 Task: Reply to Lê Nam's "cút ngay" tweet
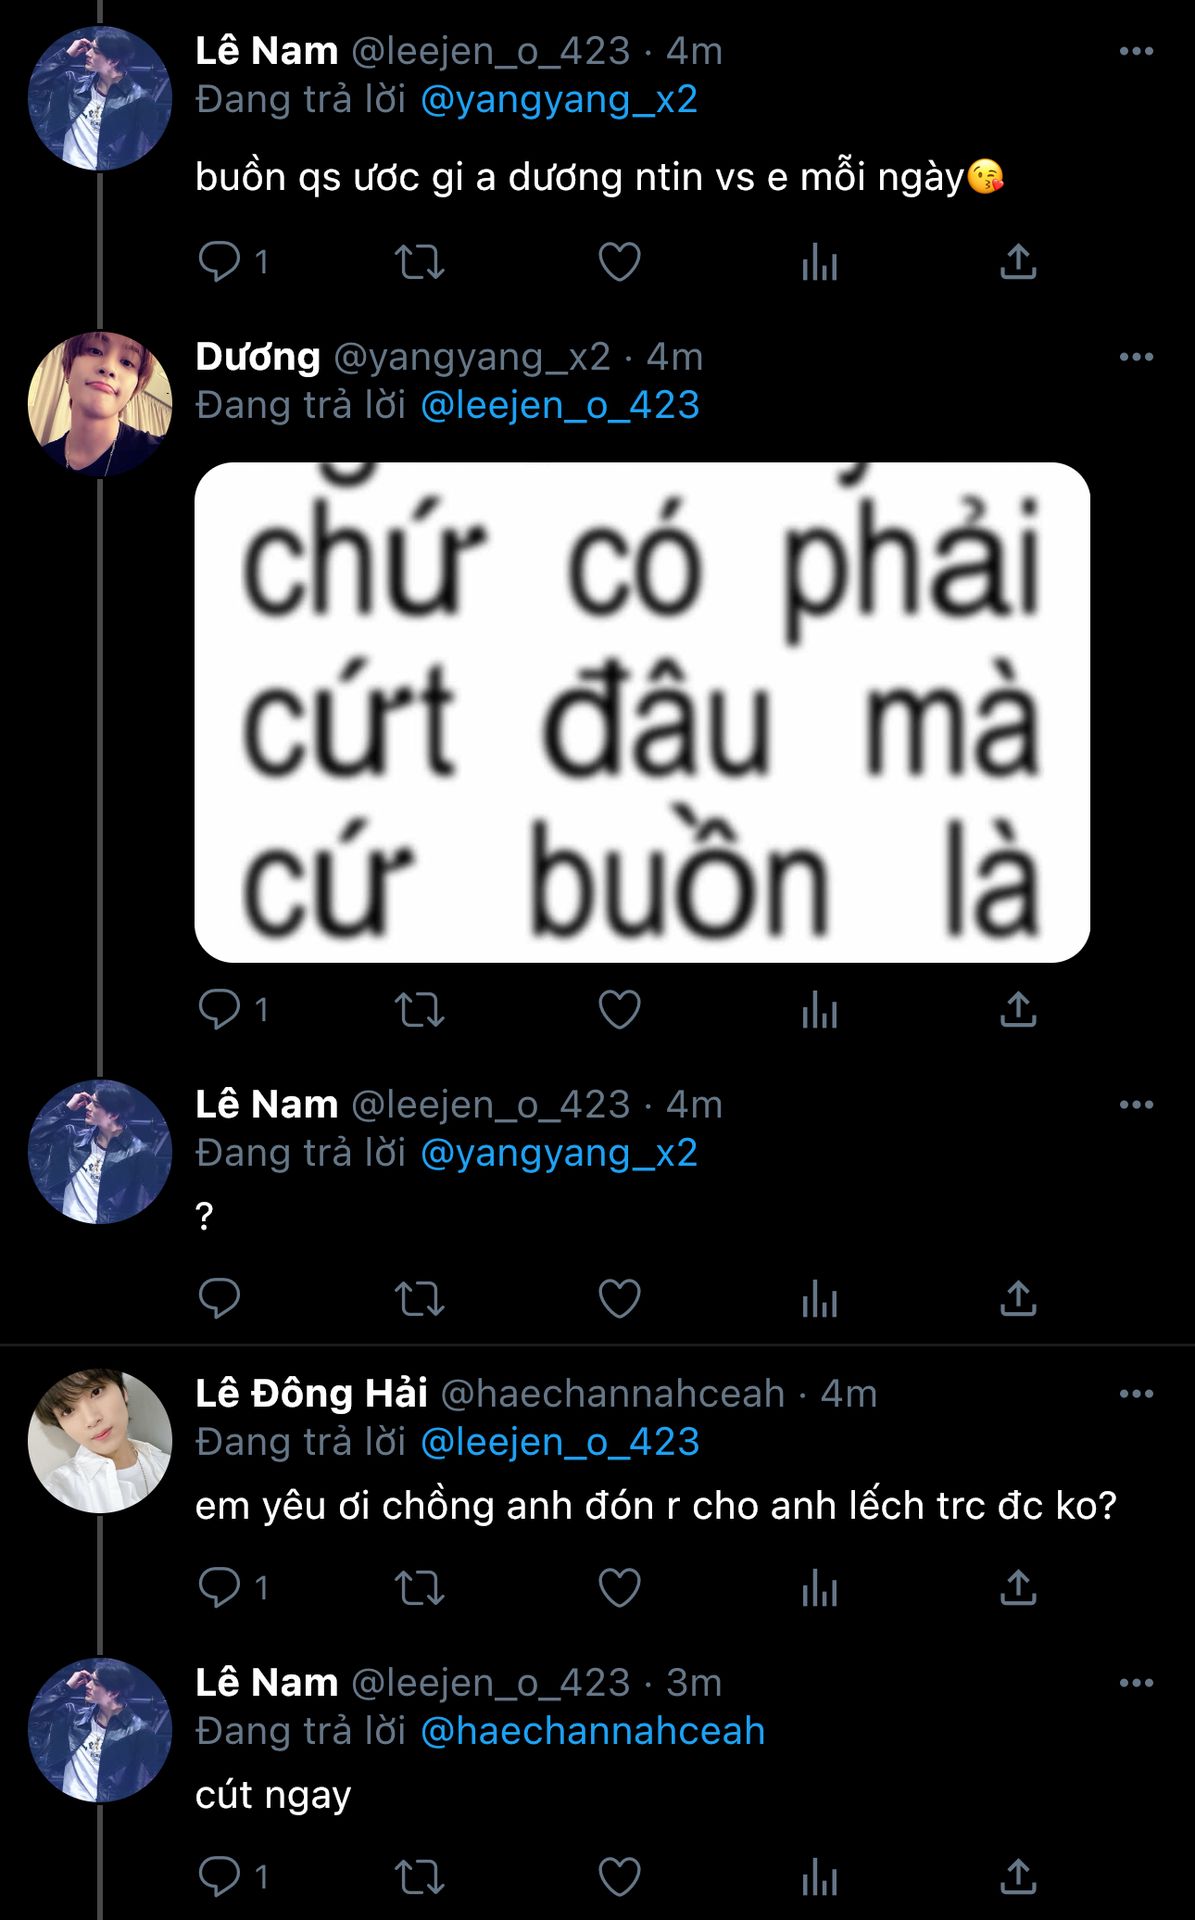[219, 1877]
